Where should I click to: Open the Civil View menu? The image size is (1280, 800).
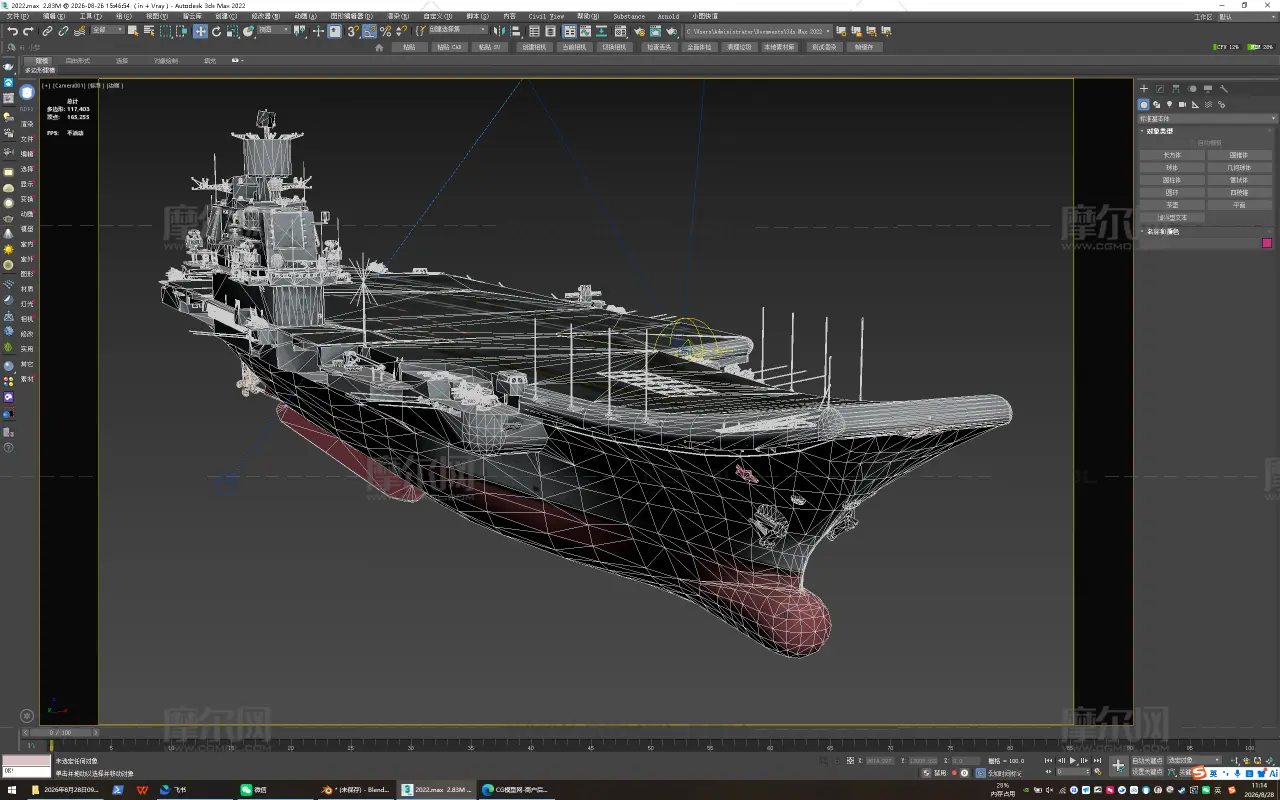pos(546,17)
